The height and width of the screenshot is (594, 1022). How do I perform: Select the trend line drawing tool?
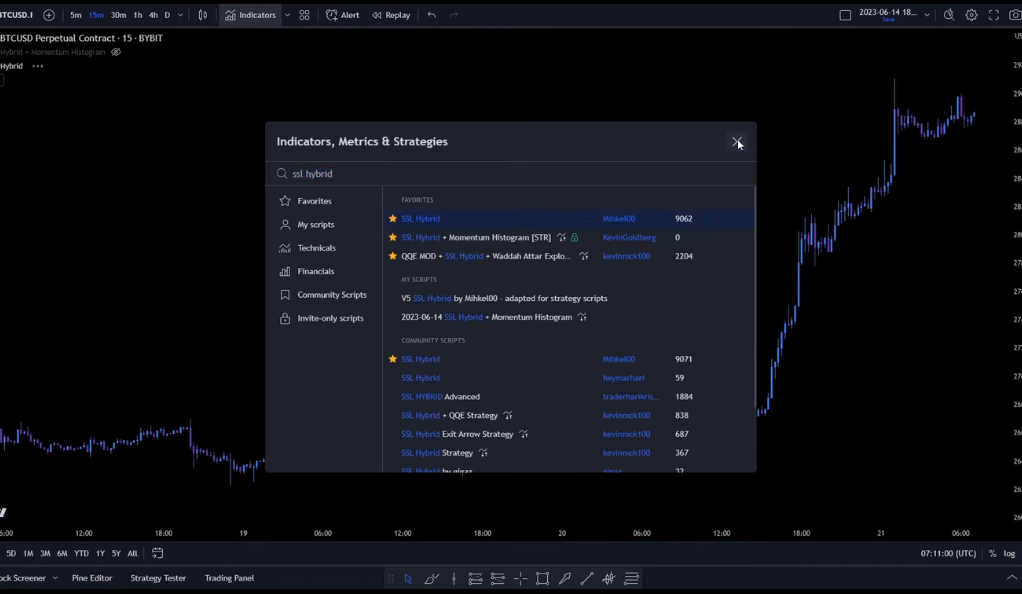[587, 578]
